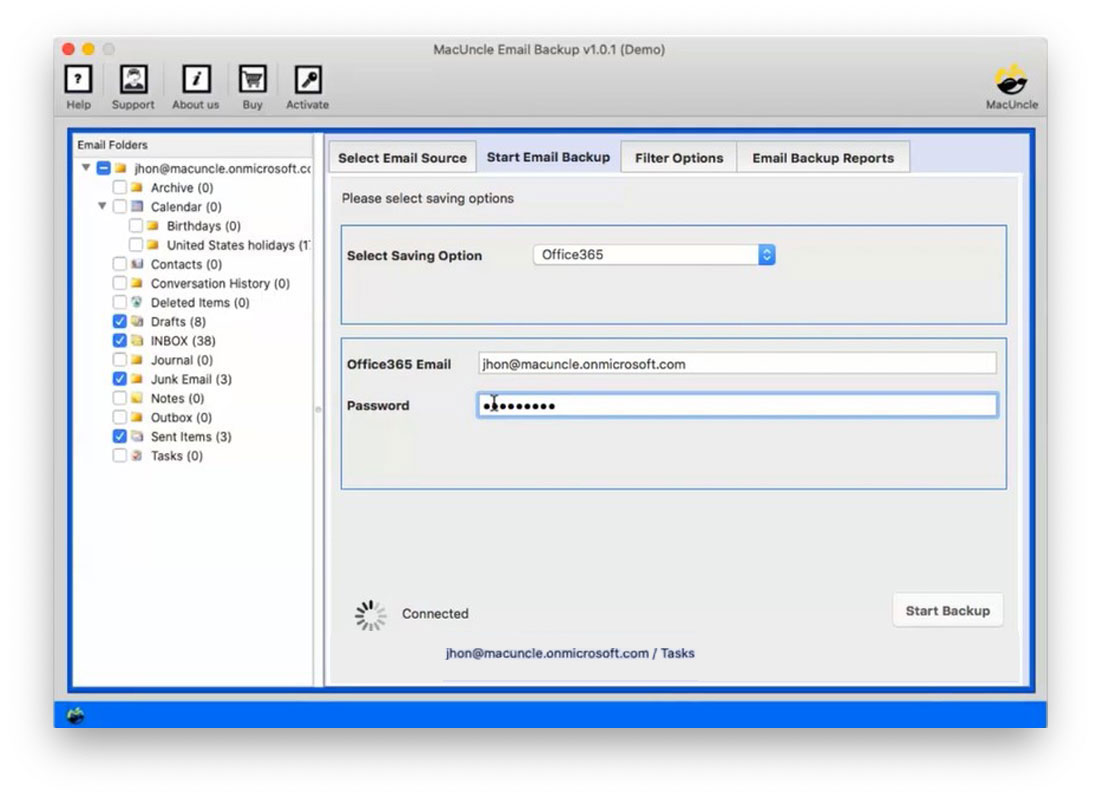Open the Email Backup Reports tab
The height and width of the screenshot is (799, 1096).
click(x=823, y=157)
